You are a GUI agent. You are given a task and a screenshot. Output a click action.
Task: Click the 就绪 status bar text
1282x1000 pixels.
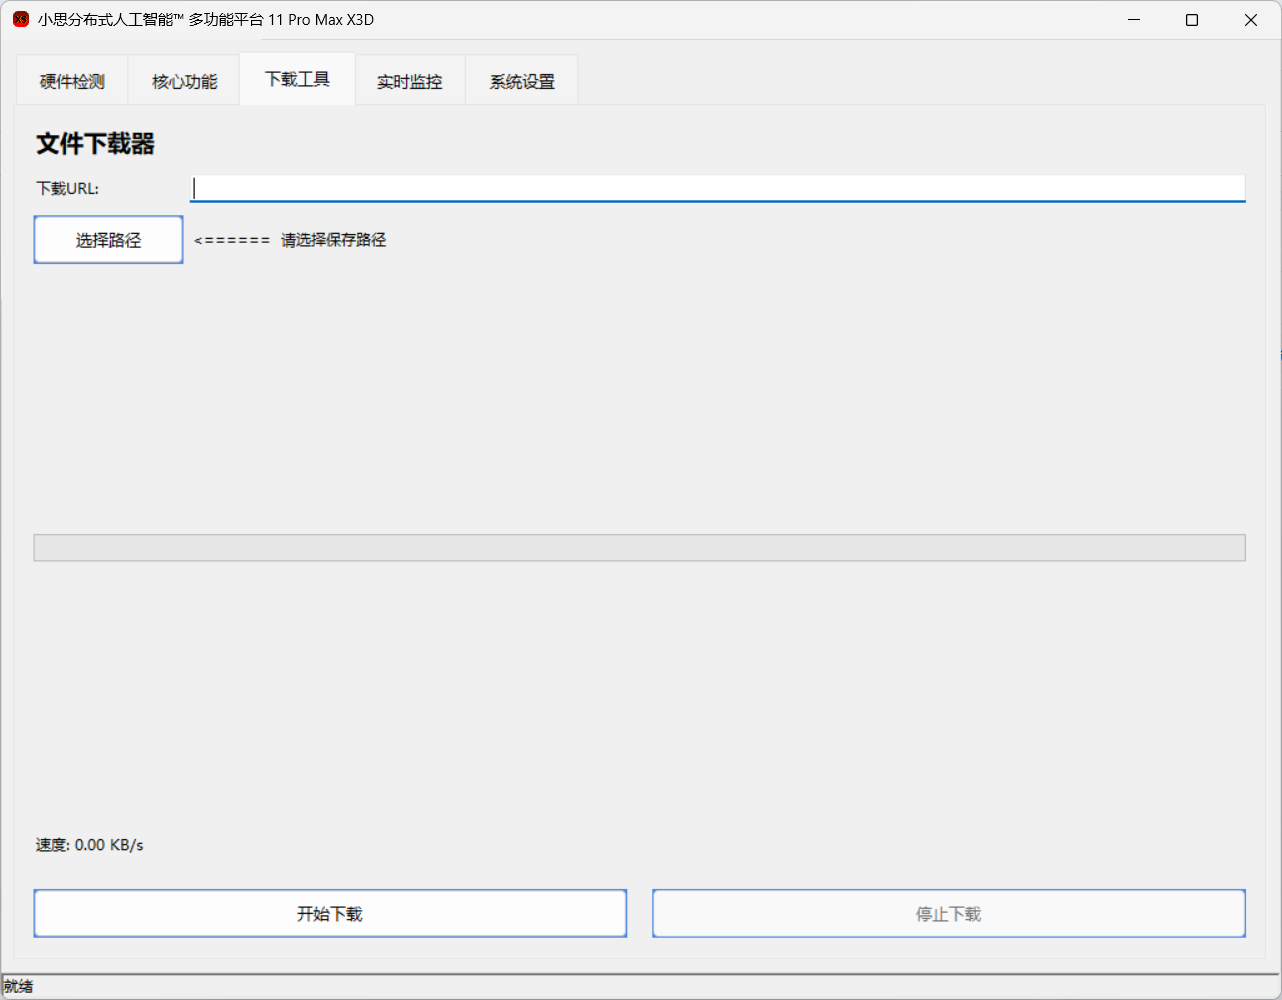[x=18, y=987]
